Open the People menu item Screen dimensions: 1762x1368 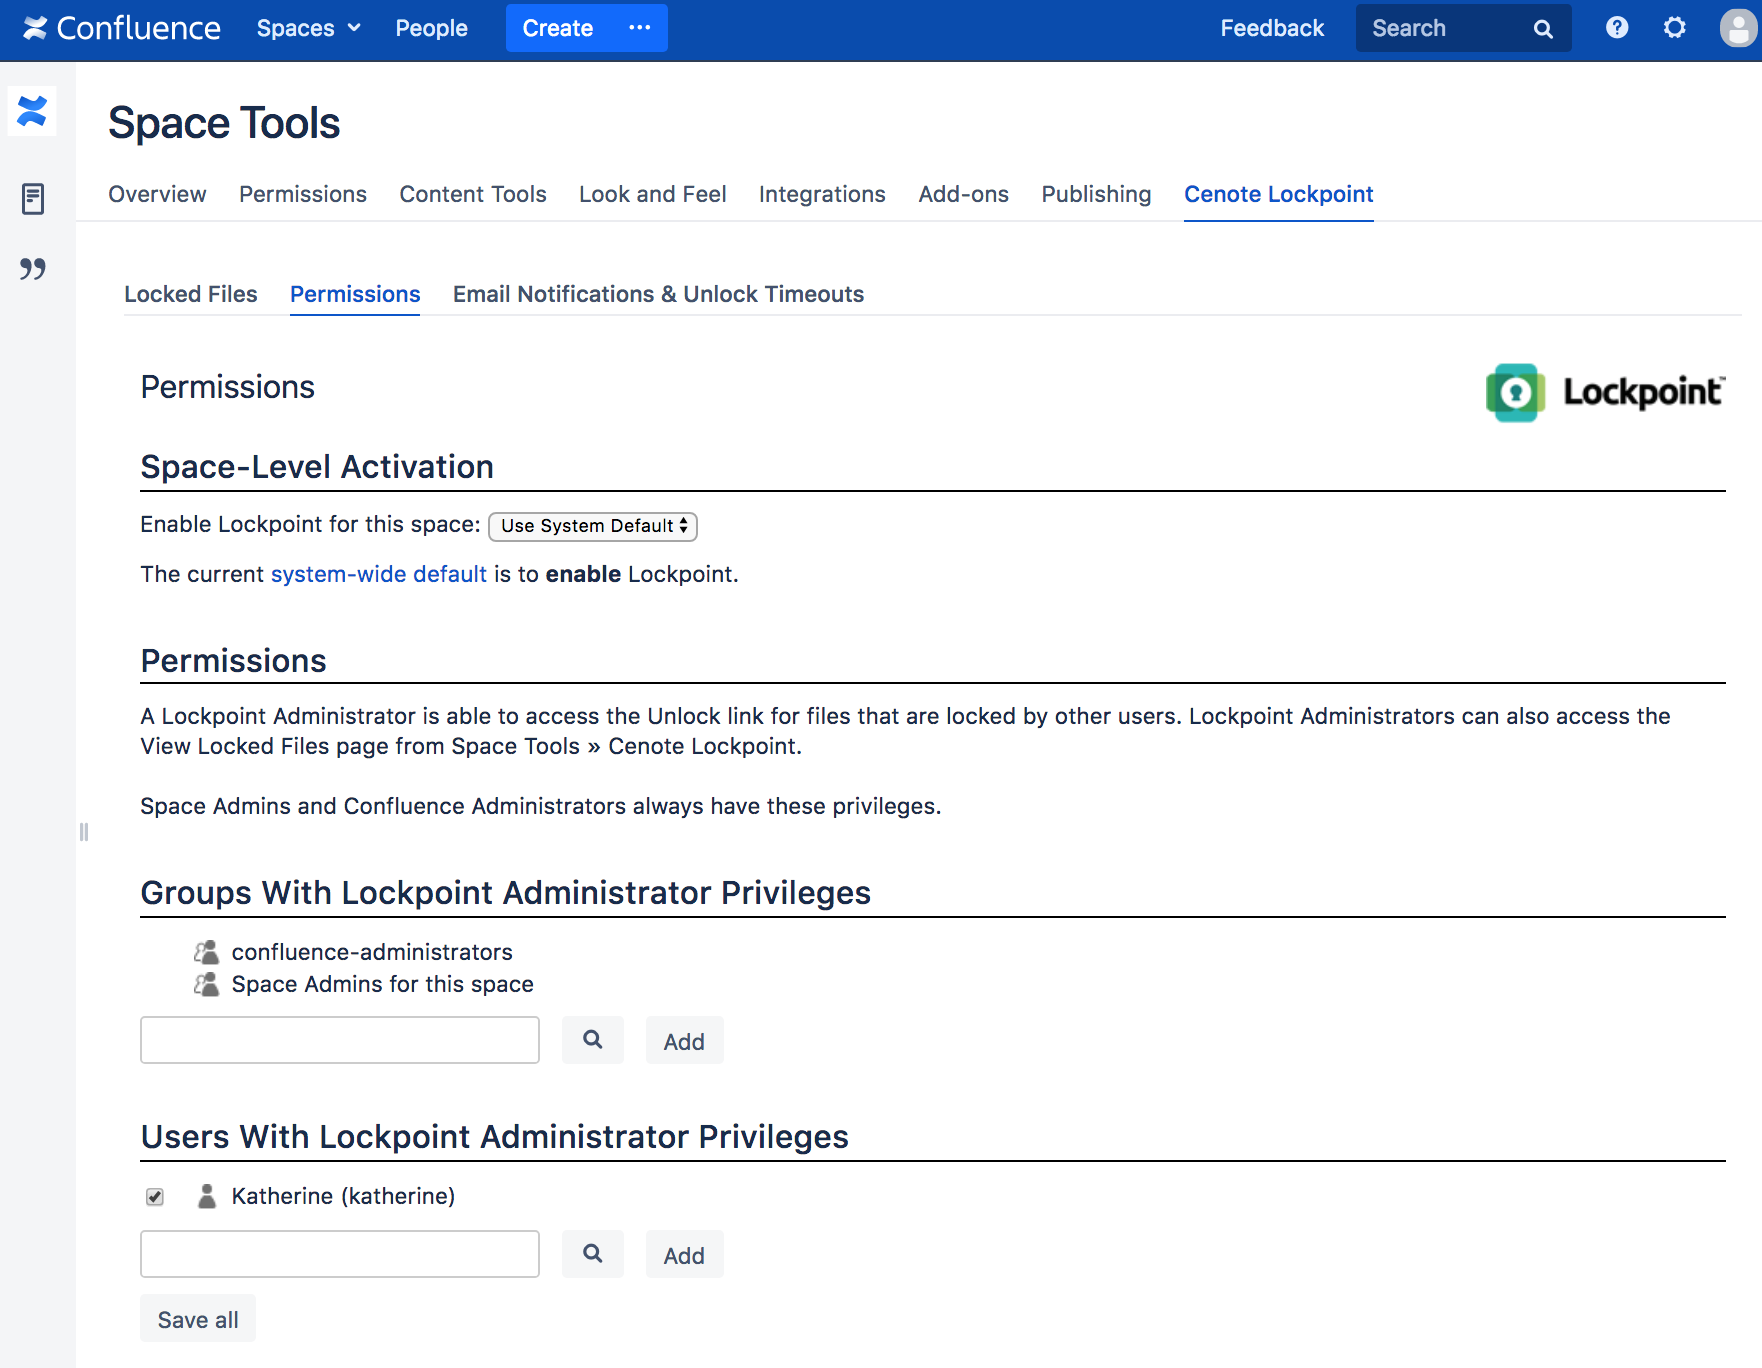[431, 28]
